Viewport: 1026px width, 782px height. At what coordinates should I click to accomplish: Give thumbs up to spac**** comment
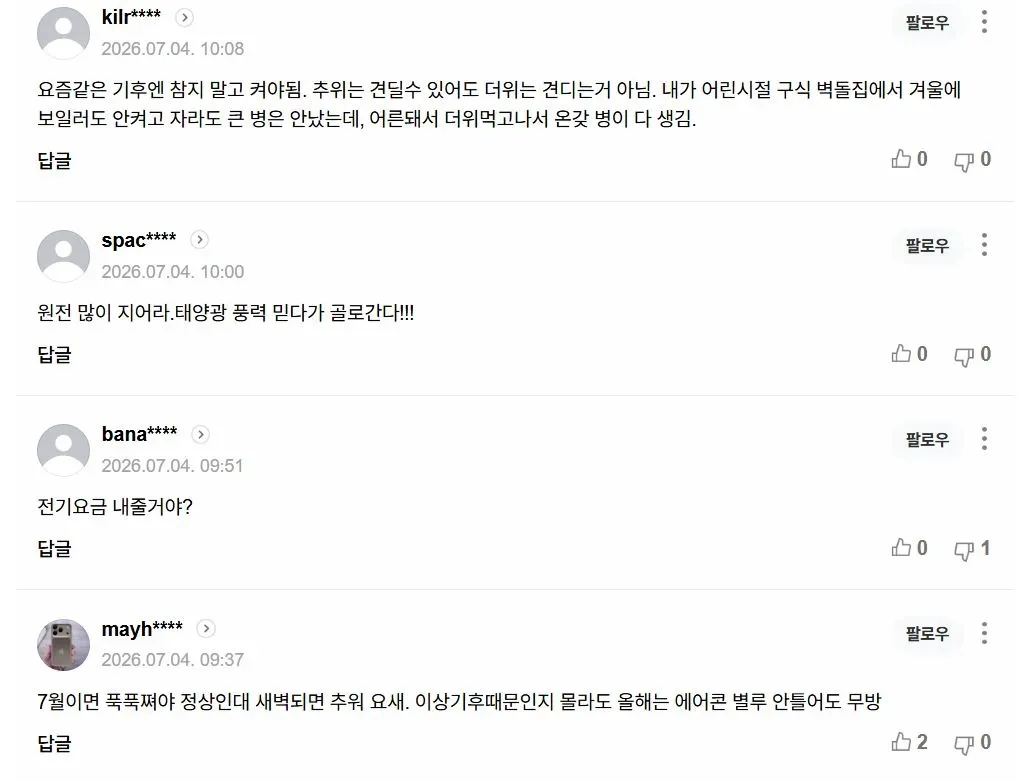pyautogui.click(x=901, y=353)
